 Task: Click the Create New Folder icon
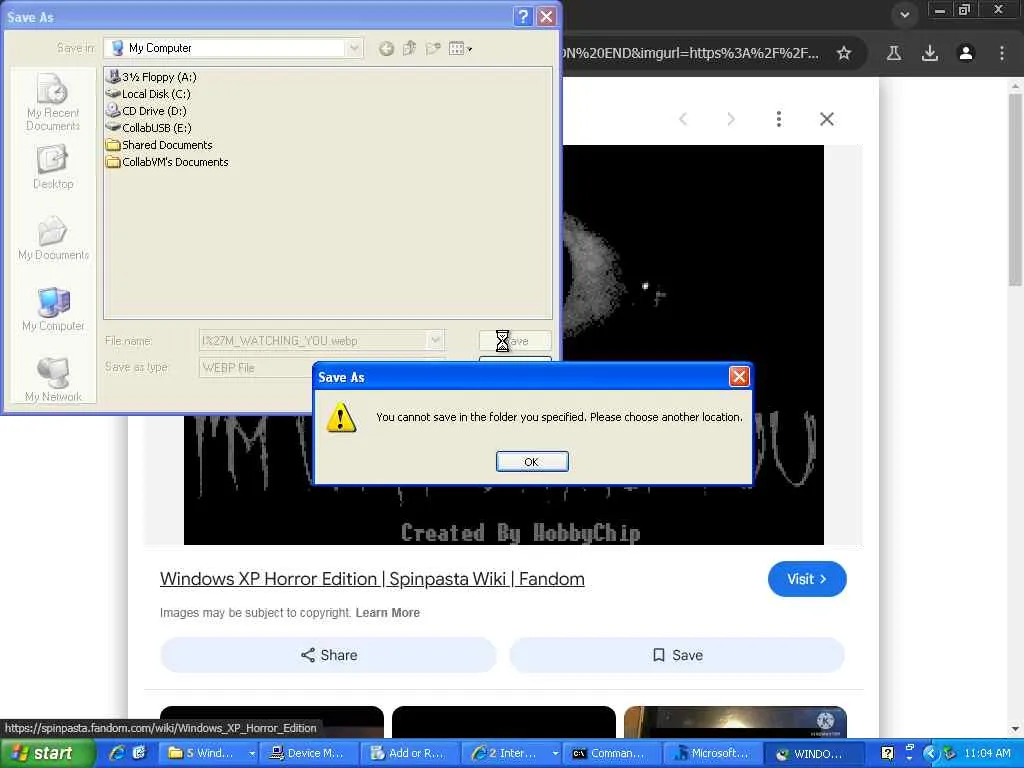[433, 48]
